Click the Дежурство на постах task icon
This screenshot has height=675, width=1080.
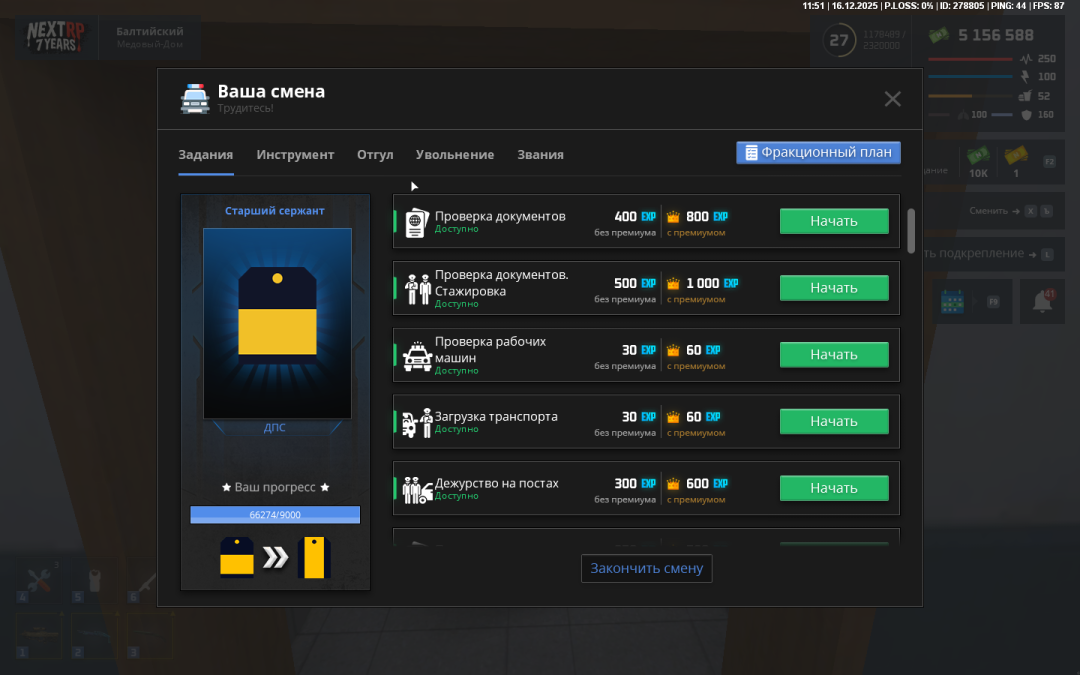point(416,490)
